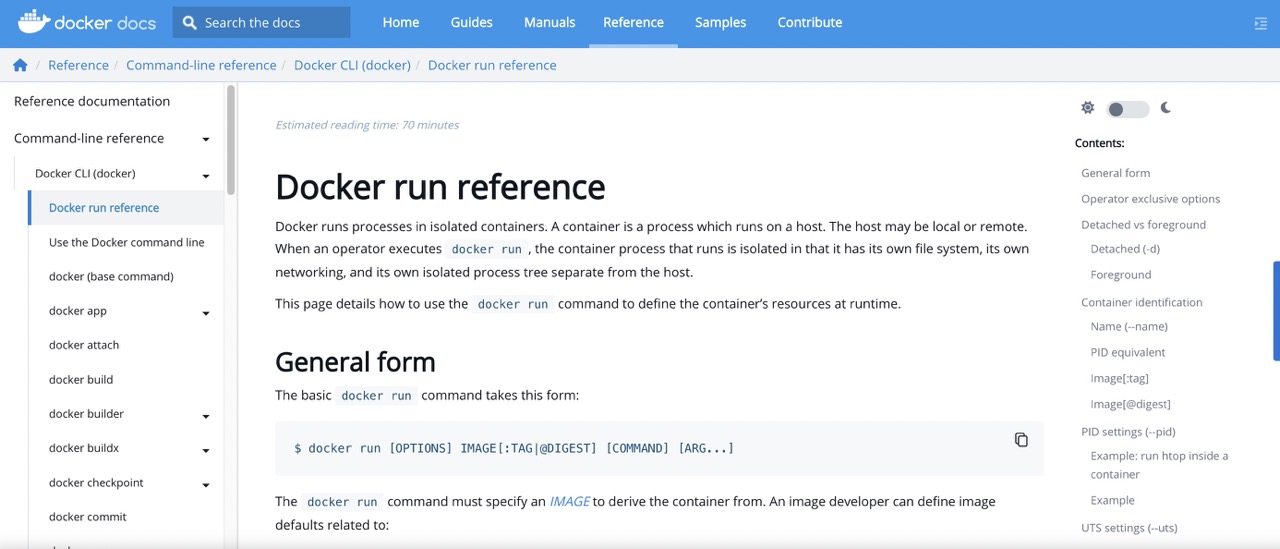
Task: Open docker build sidebar item
Action: [81, 380]
